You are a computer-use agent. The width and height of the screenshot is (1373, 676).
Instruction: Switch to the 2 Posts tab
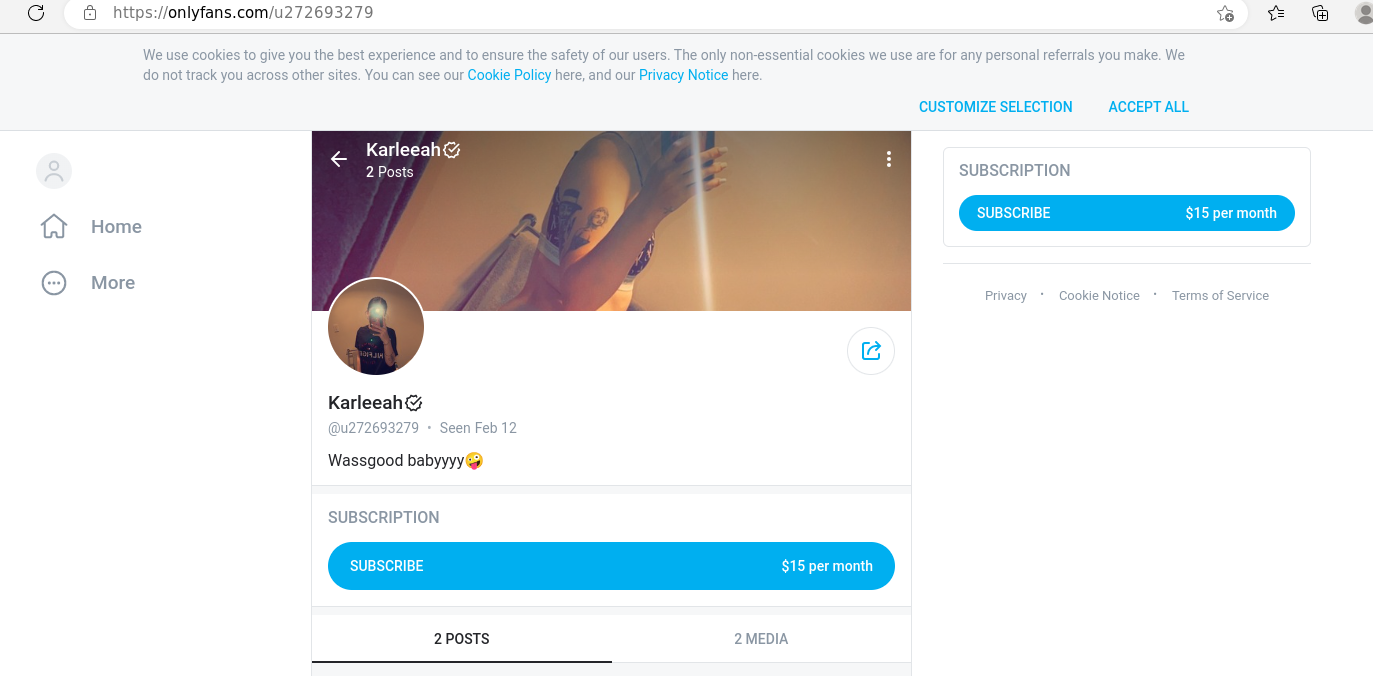pyautogui.click(x=462, y=639)
